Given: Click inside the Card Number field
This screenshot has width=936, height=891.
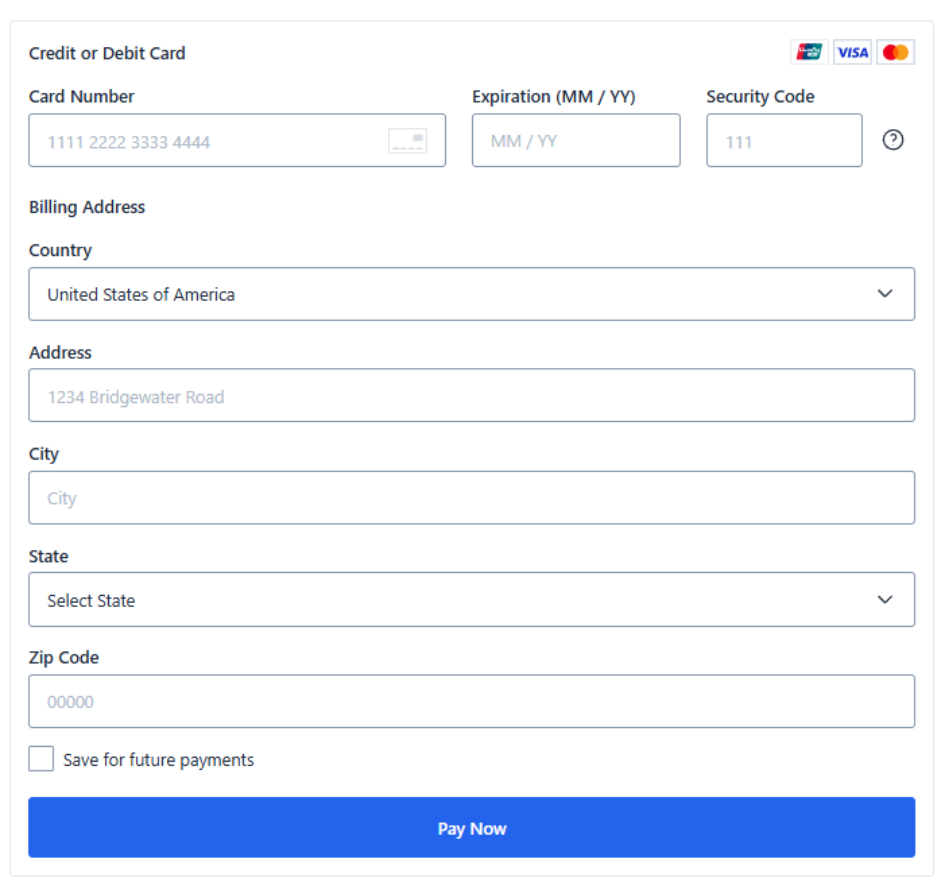Looking at the screenshot, I should (200, 141).
